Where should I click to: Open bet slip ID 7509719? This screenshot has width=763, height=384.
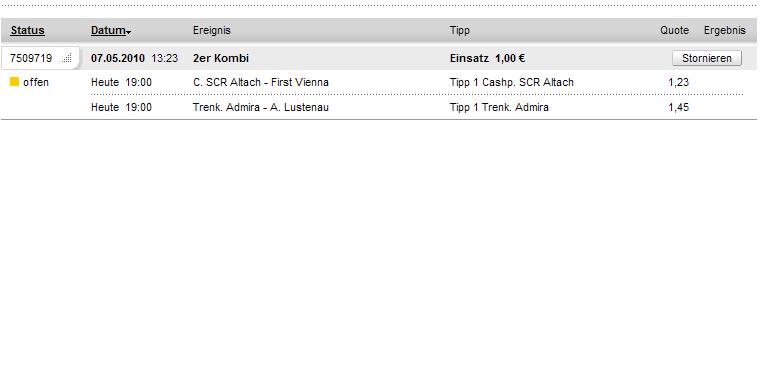pos(31,58)
